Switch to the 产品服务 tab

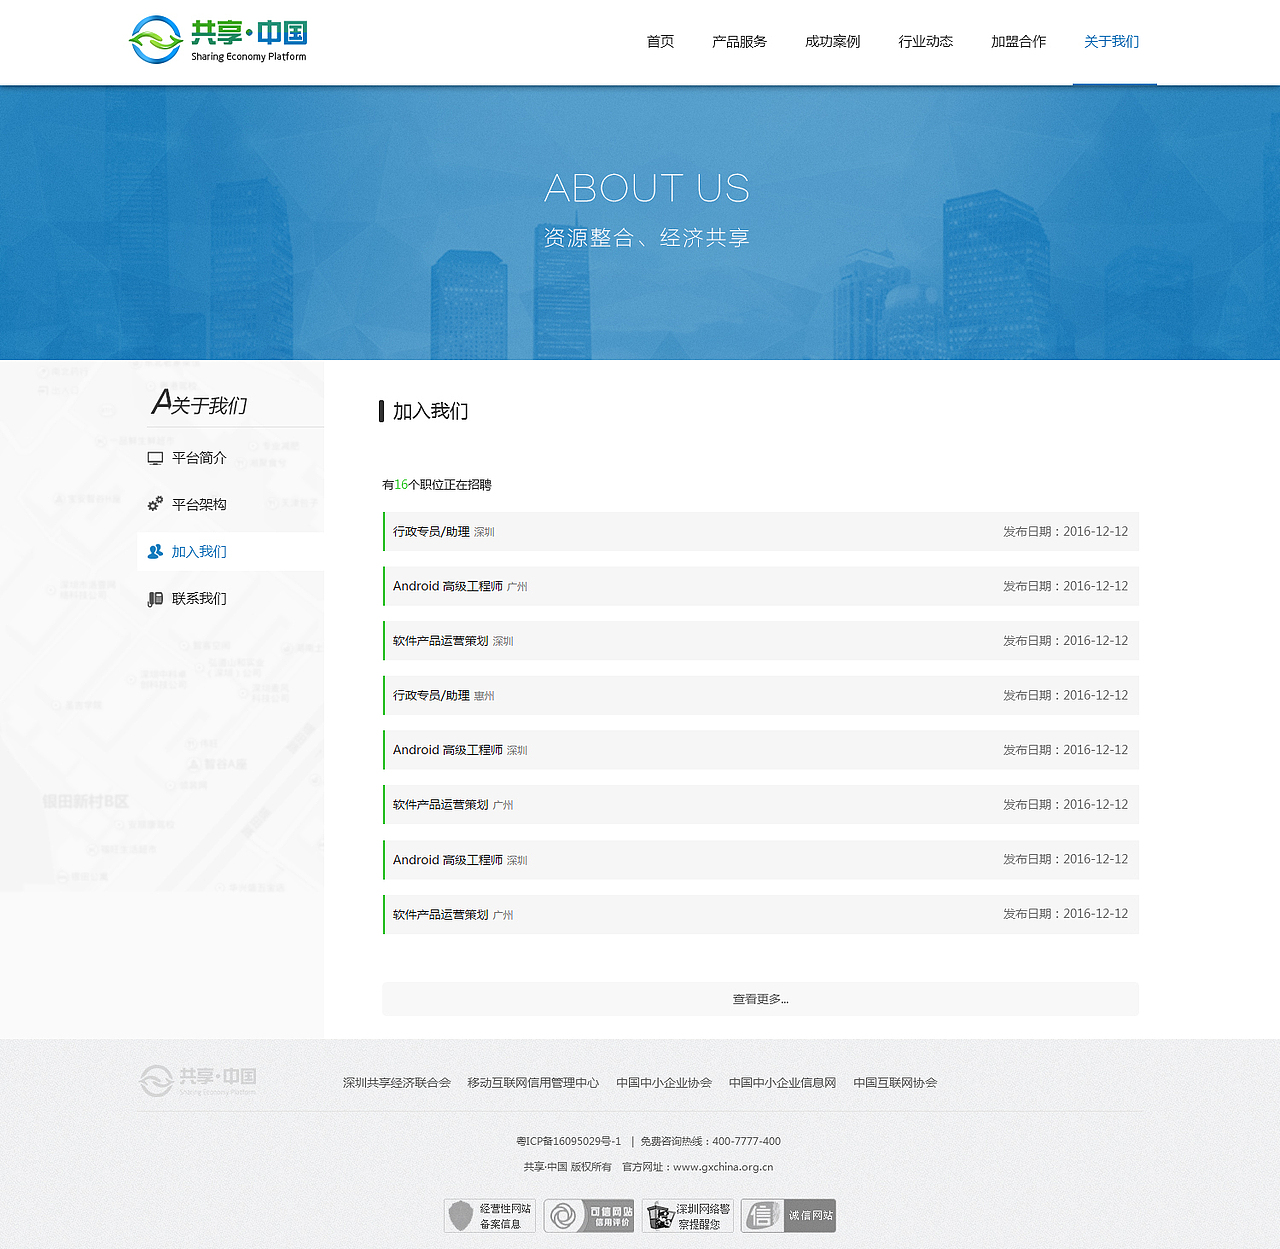[x=740, y=41]
